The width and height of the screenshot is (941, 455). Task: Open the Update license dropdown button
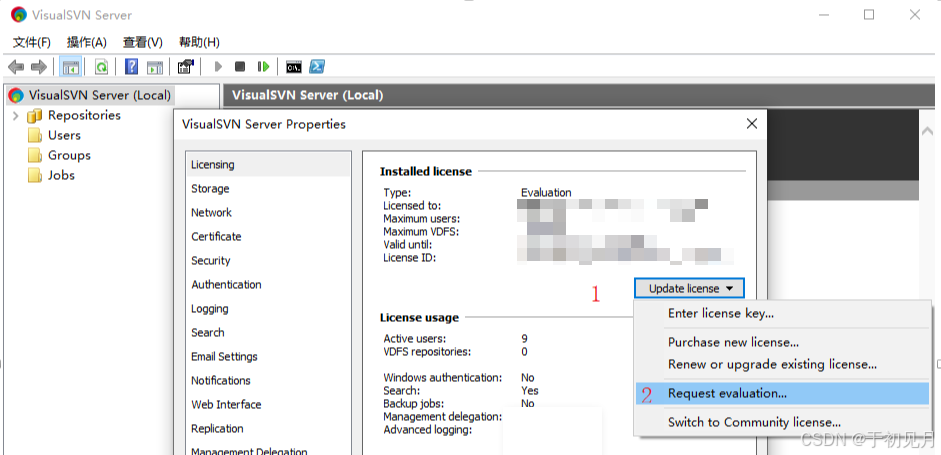(690, 289)
